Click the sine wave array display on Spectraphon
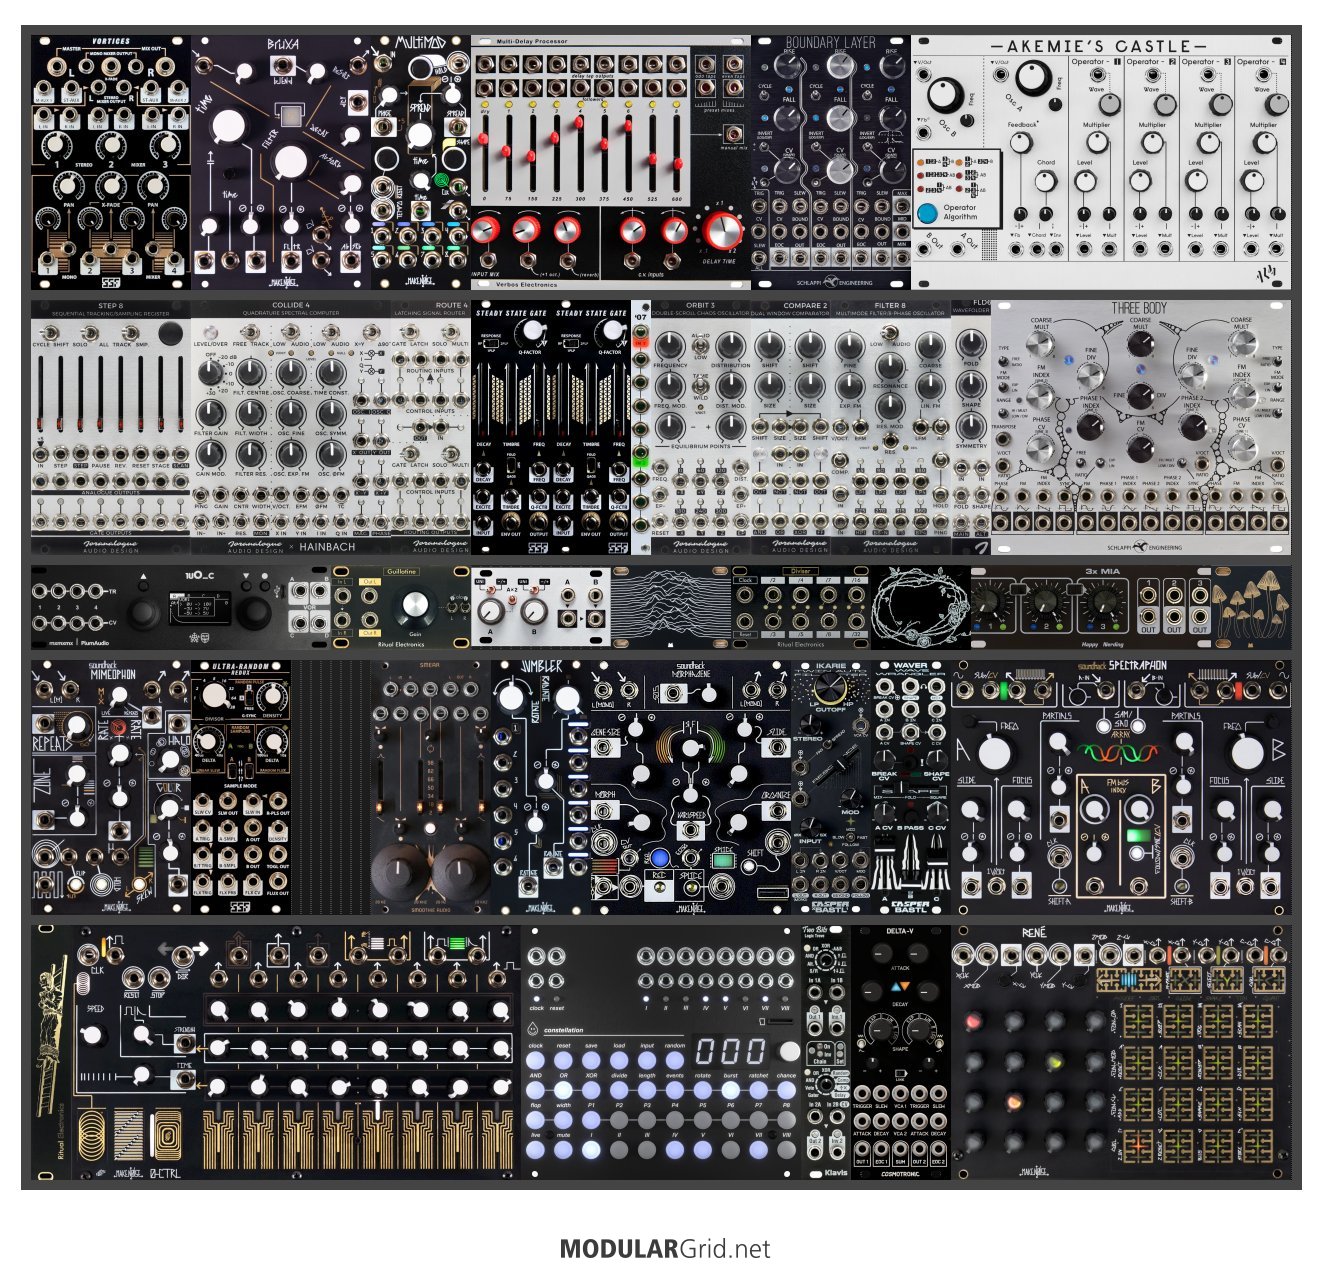This screenshot has width=1332, height=1270. tap(1122, 751)
